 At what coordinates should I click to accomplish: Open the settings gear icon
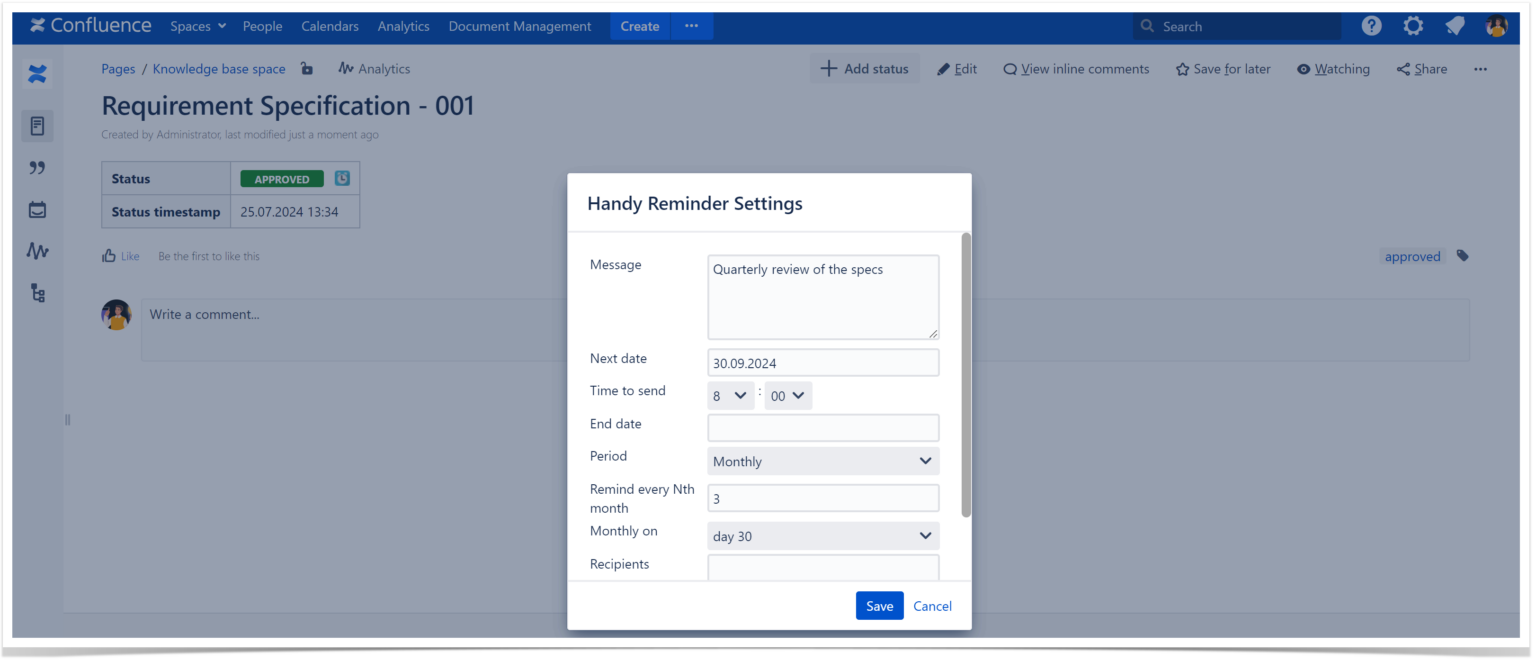(x=1413, y=26)
